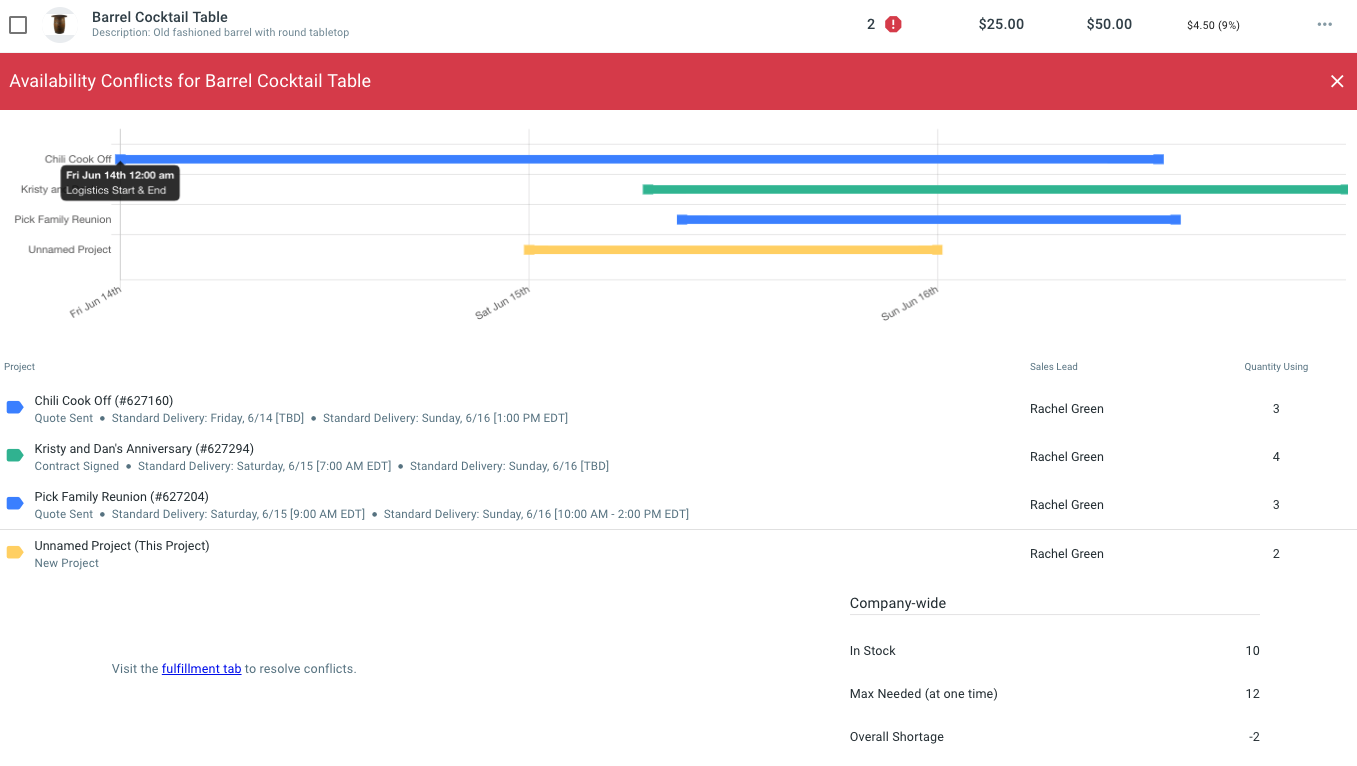
Task: Click the item quantity 2
Action: [871, 24]
